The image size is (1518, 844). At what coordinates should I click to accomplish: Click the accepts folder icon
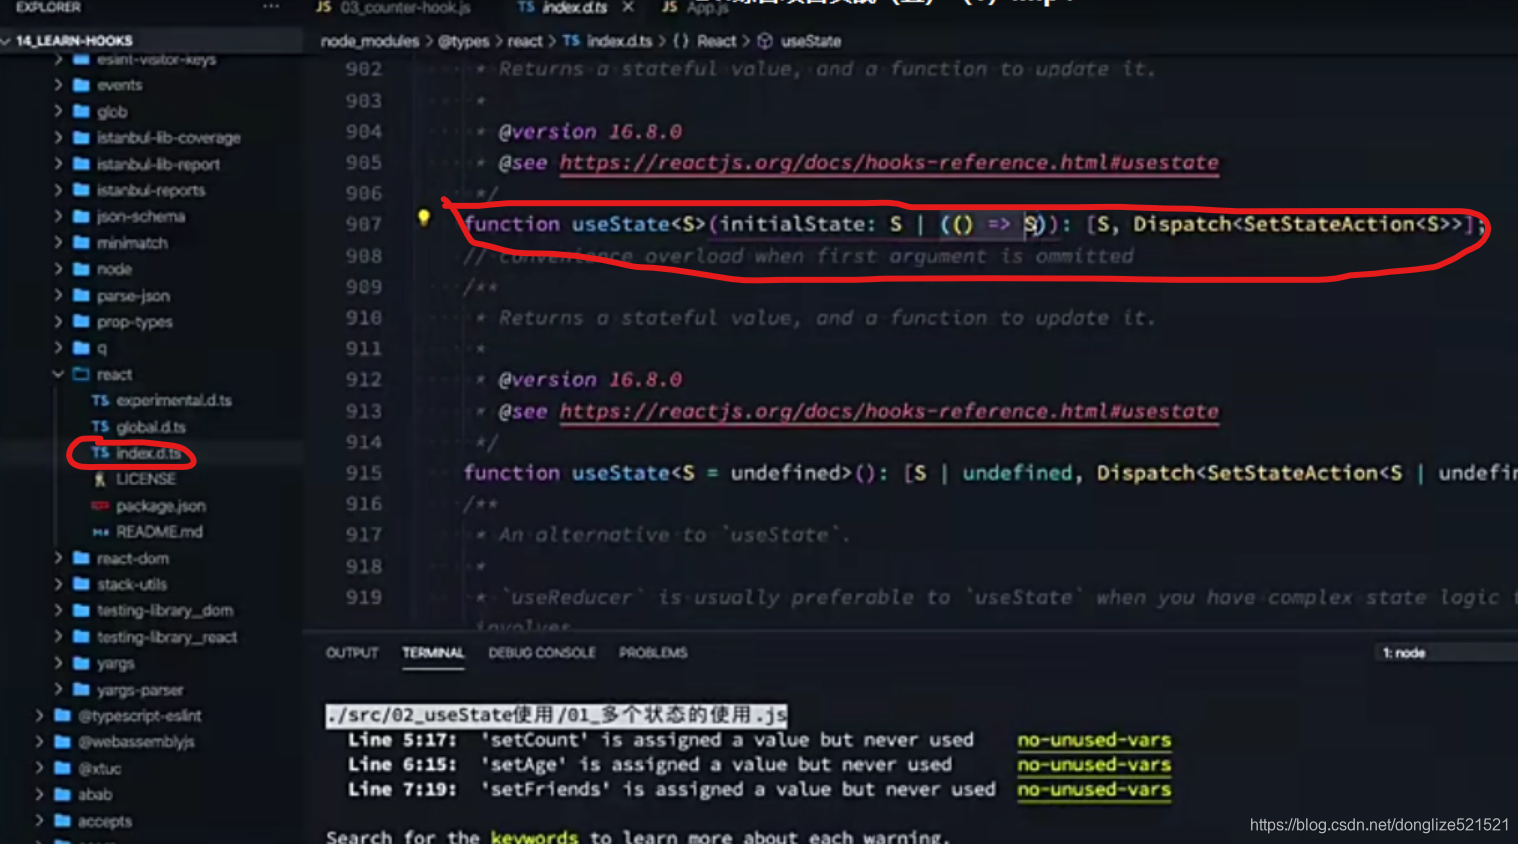(62, 821)
